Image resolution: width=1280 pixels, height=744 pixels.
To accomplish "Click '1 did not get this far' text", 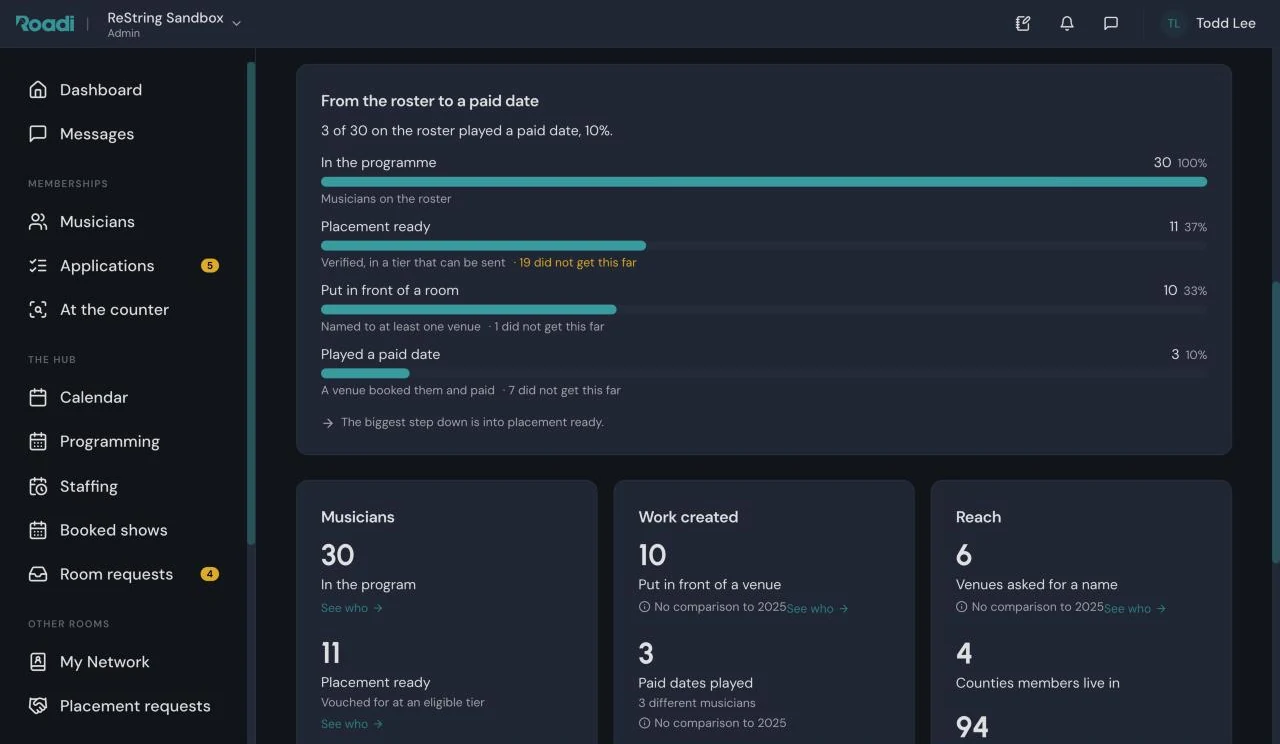I will click(x=549, y=327).
